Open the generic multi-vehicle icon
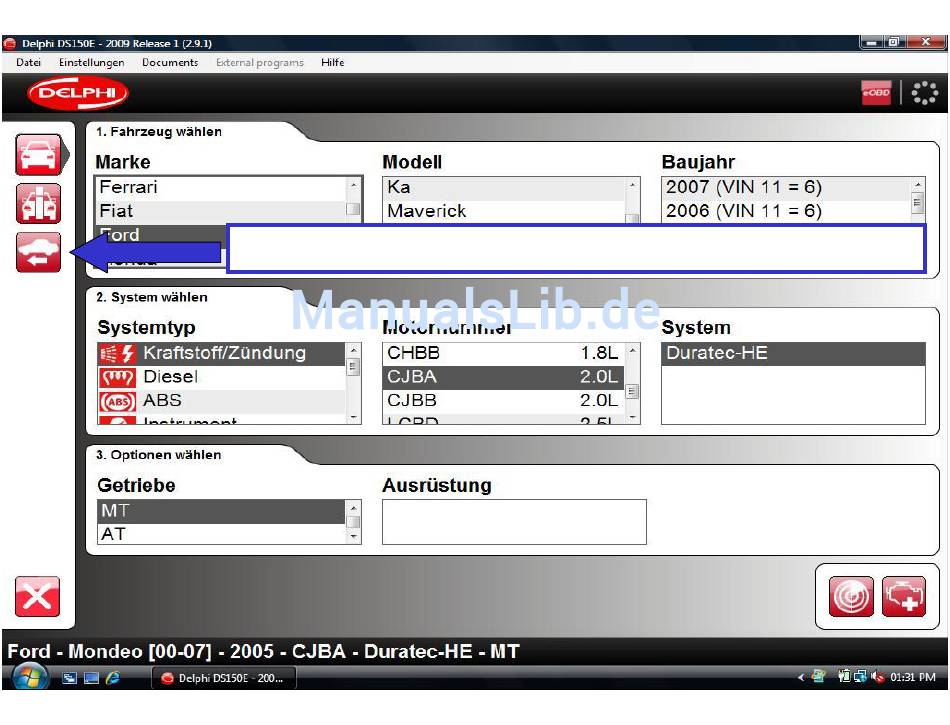Screen dimensions: 950x725 pos(38,204)
